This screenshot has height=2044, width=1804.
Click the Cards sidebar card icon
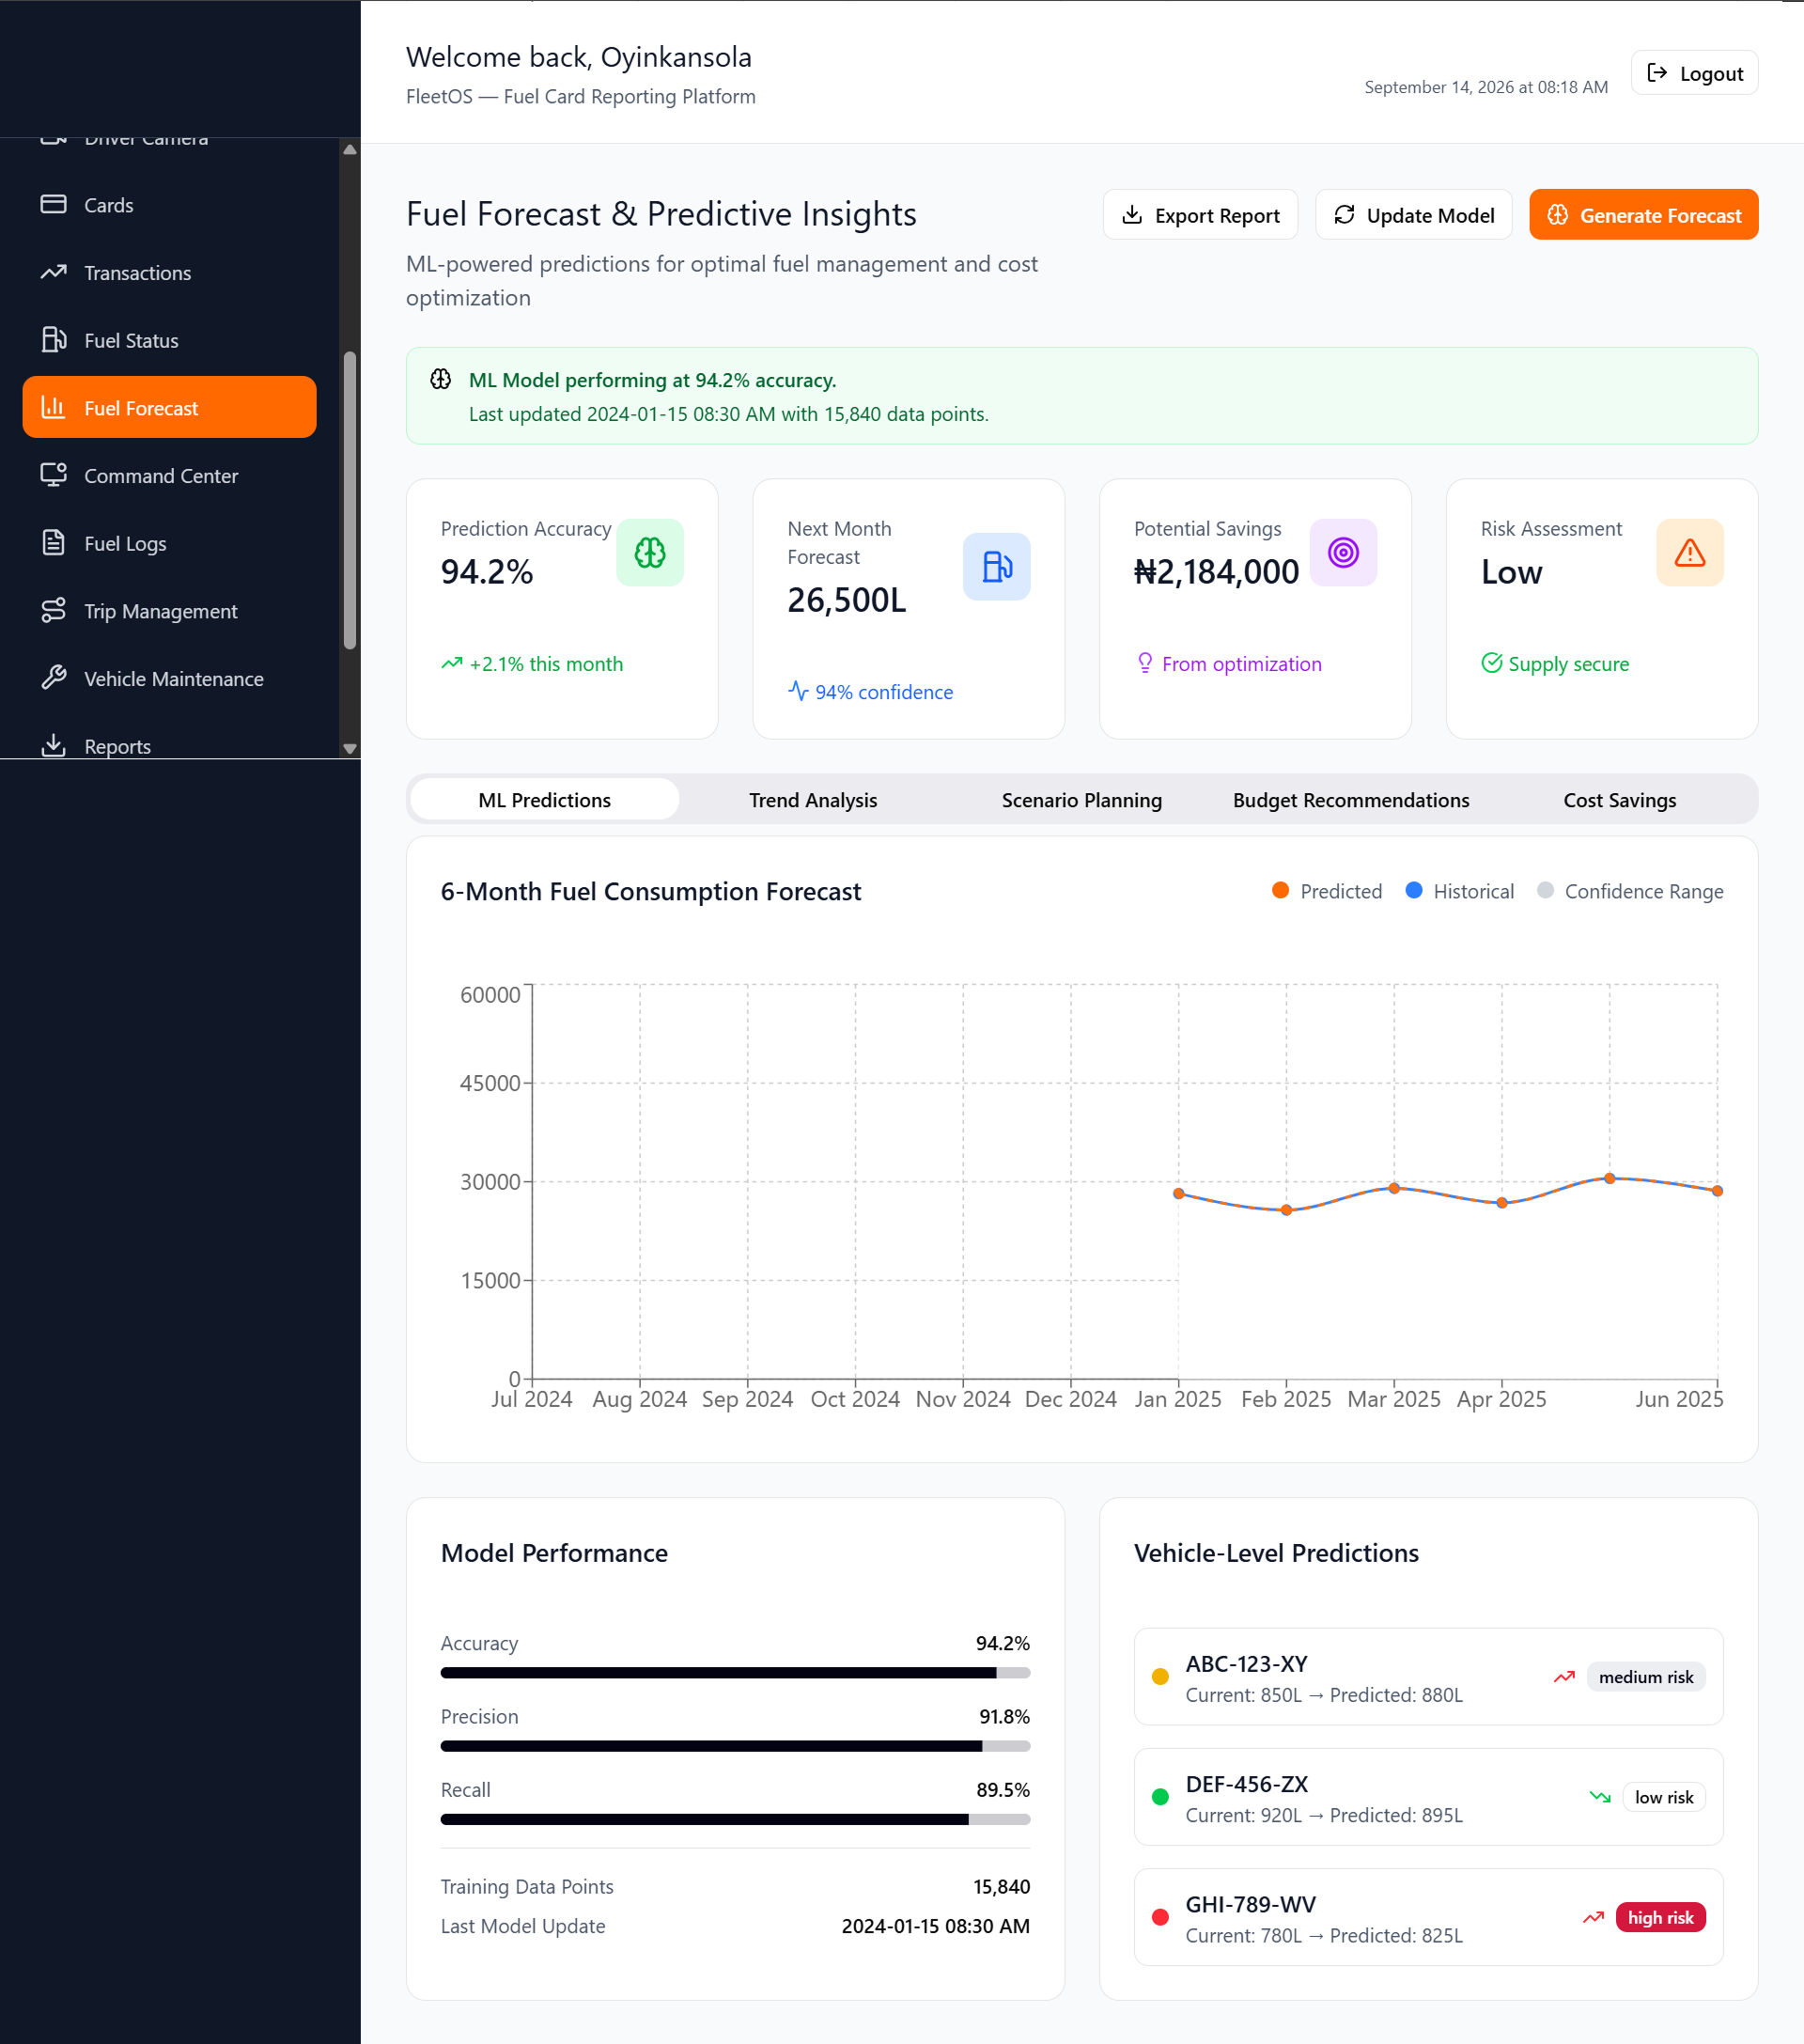(53, 204)
